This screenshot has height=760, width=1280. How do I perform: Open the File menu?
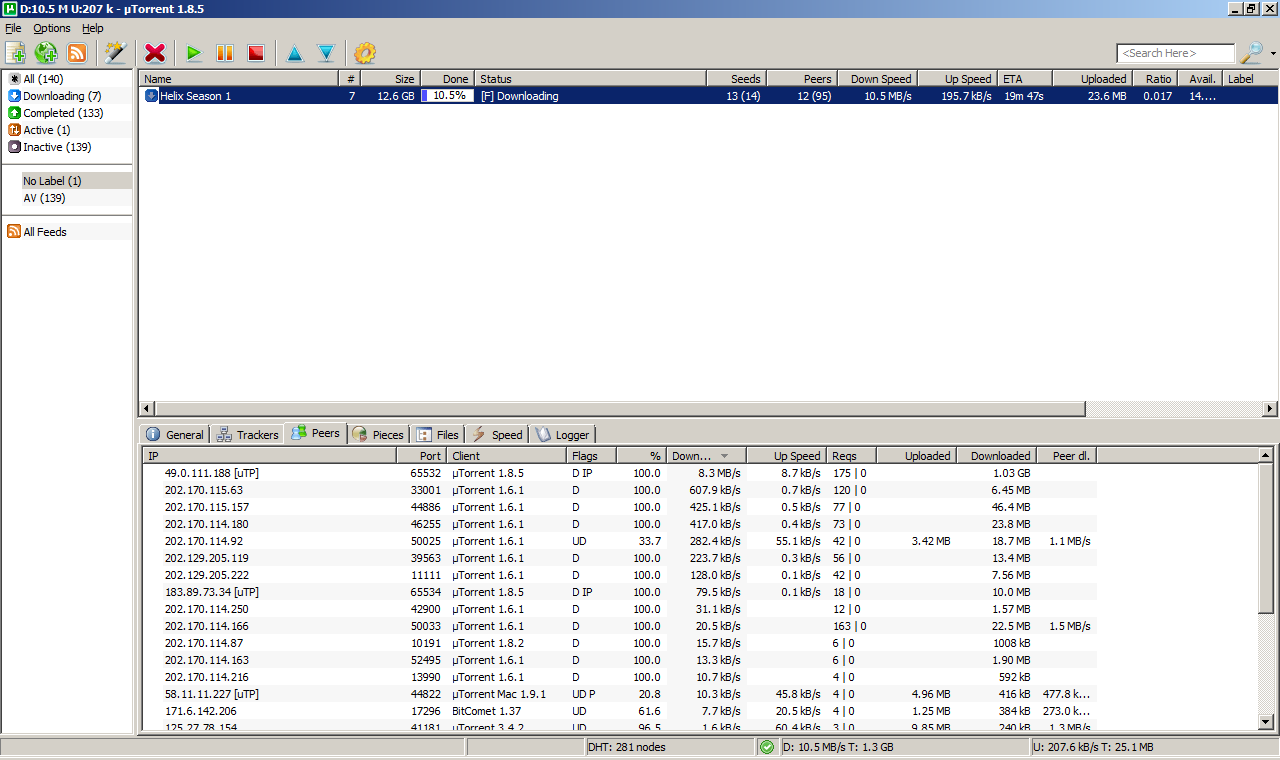point(13,28)
